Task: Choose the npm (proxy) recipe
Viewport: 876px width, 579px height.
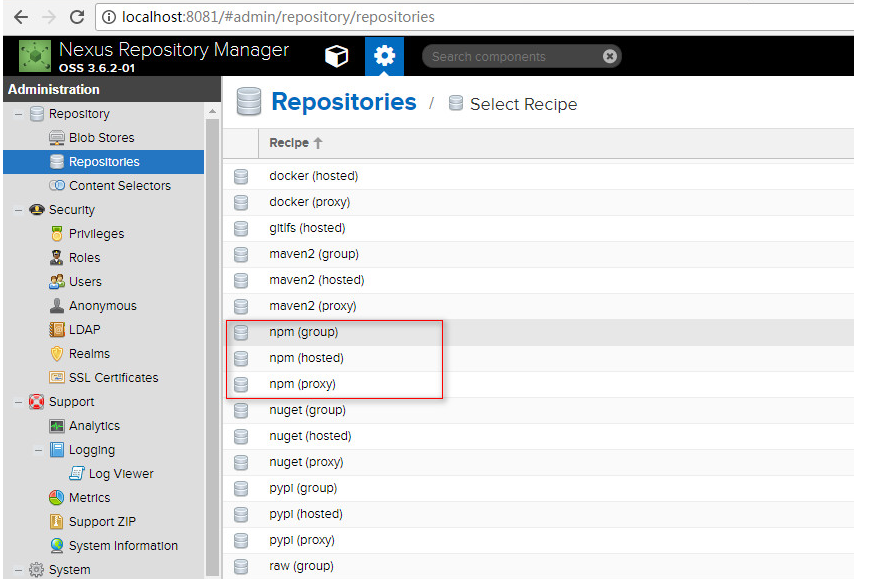Action: pyautogui.click(x=302, y=384)
